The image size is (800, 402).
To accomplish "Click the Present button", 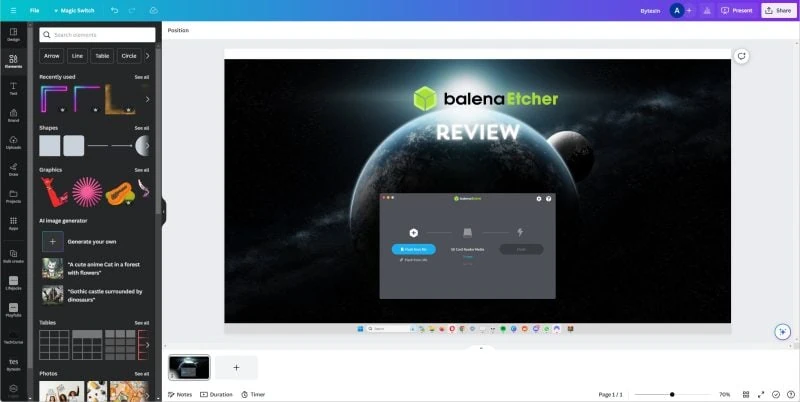I will (737, 11).
